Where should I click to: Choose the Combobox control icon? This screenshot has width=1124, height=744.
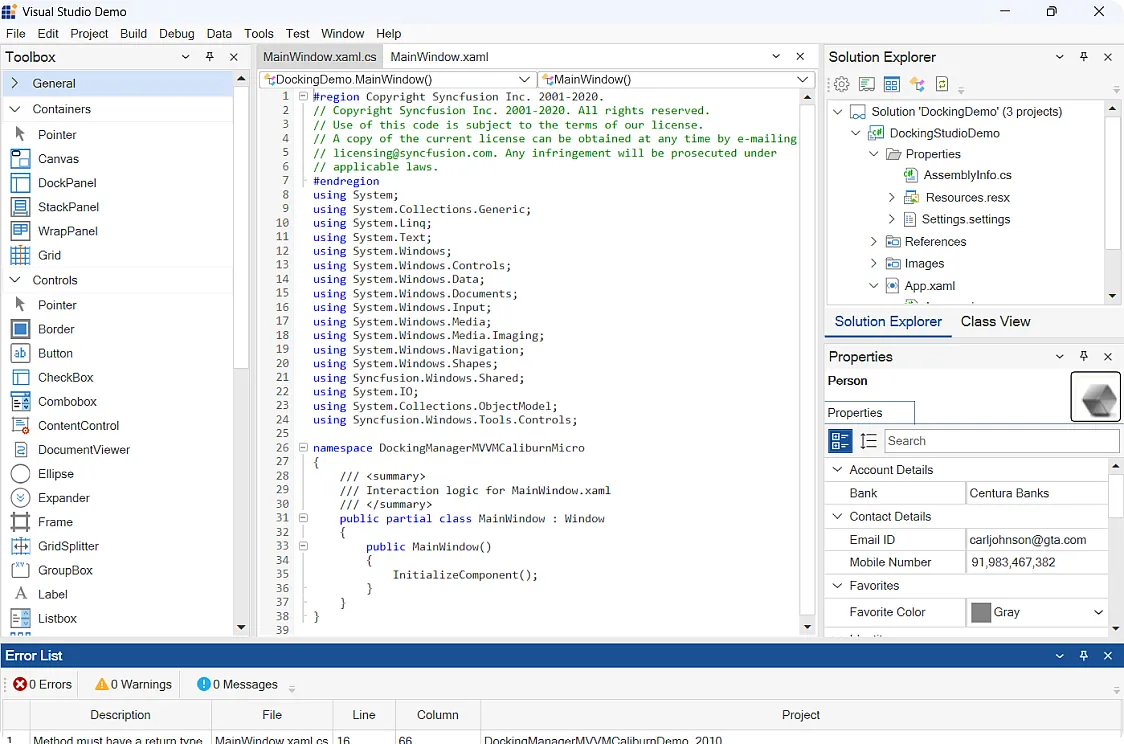[x=20, y=401]
